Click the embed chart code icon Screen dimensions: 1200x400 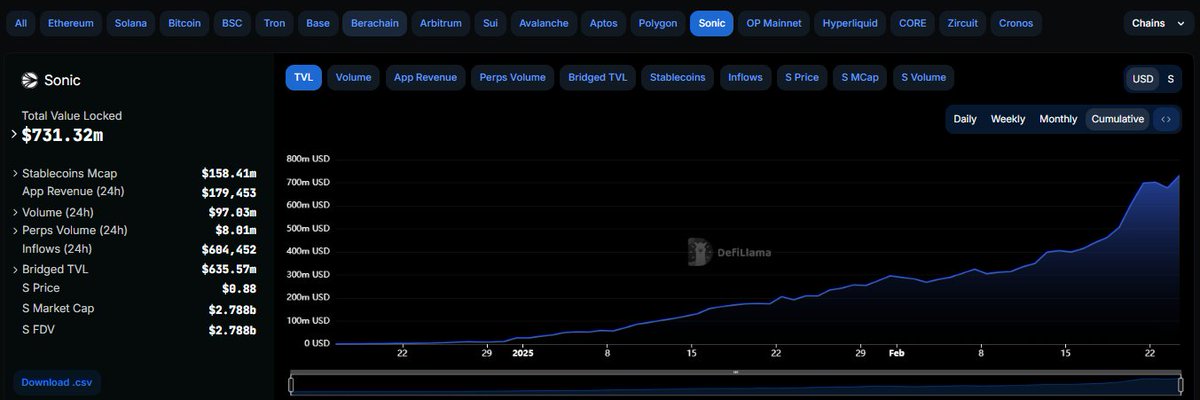click(1166, 119)
